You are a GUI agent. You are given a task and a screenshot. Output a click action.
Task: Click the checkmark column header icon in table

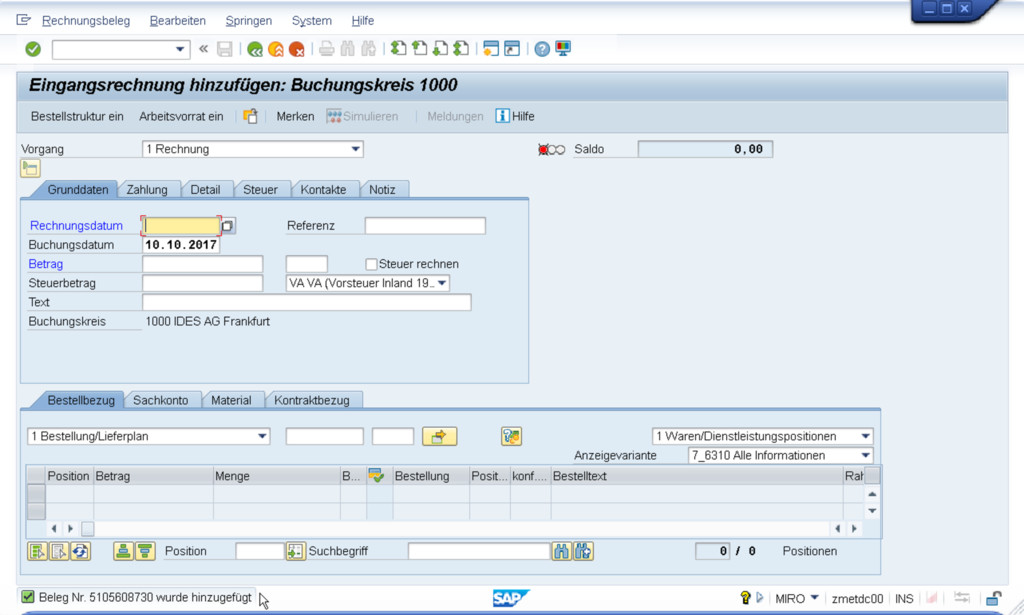(x=376, y=476)
